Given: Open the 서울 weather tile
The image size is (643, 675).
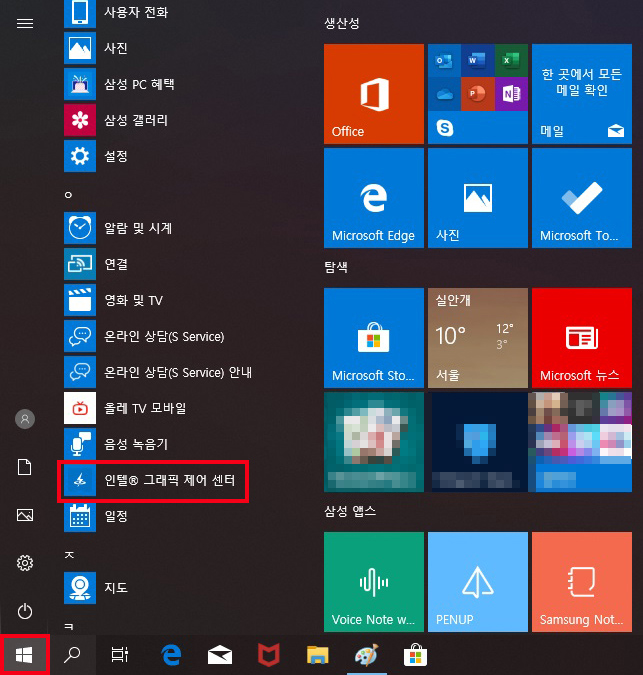Looking at the screenshot, I should coord(478,338).
